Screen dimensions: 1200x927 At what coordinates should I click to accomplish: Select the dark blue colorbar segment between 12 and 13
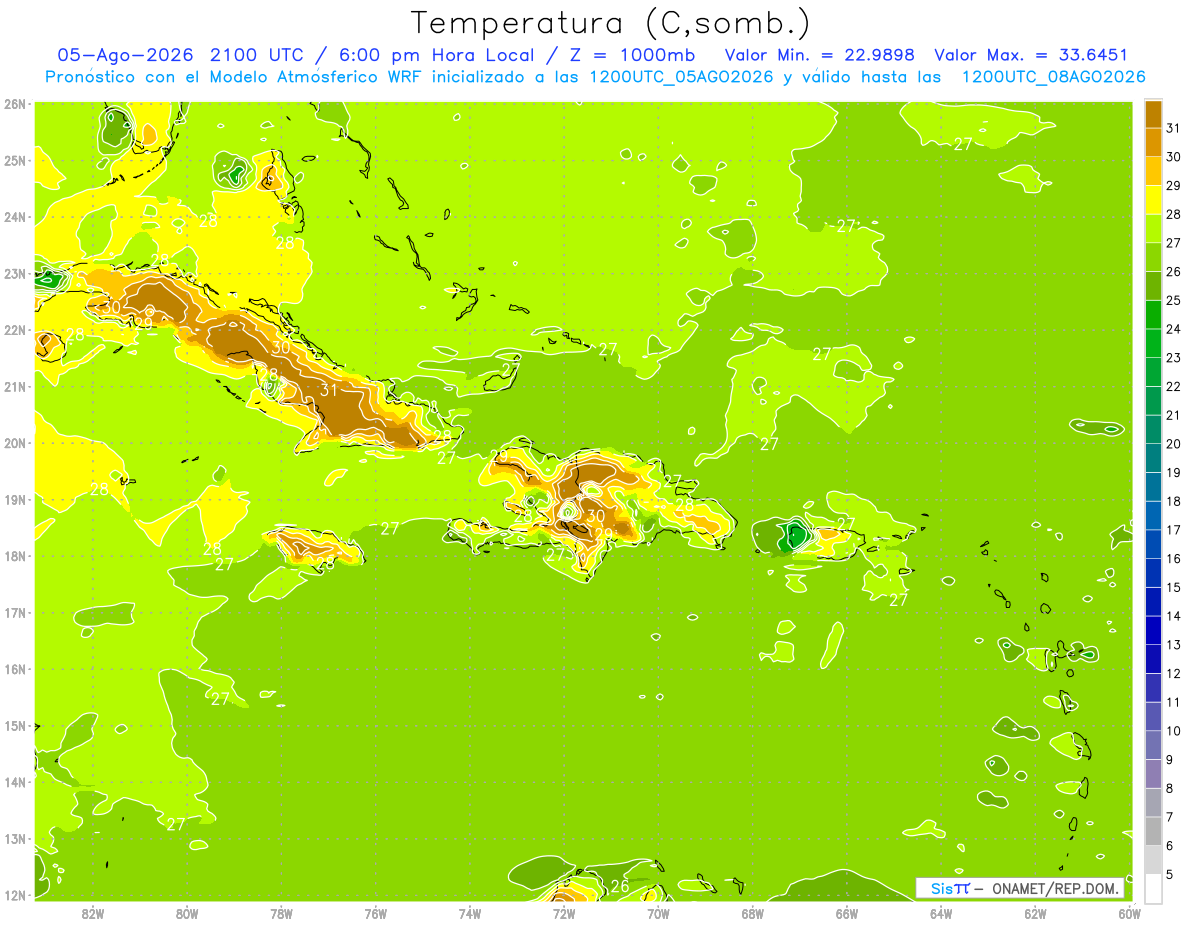(x=1153, y=659)
